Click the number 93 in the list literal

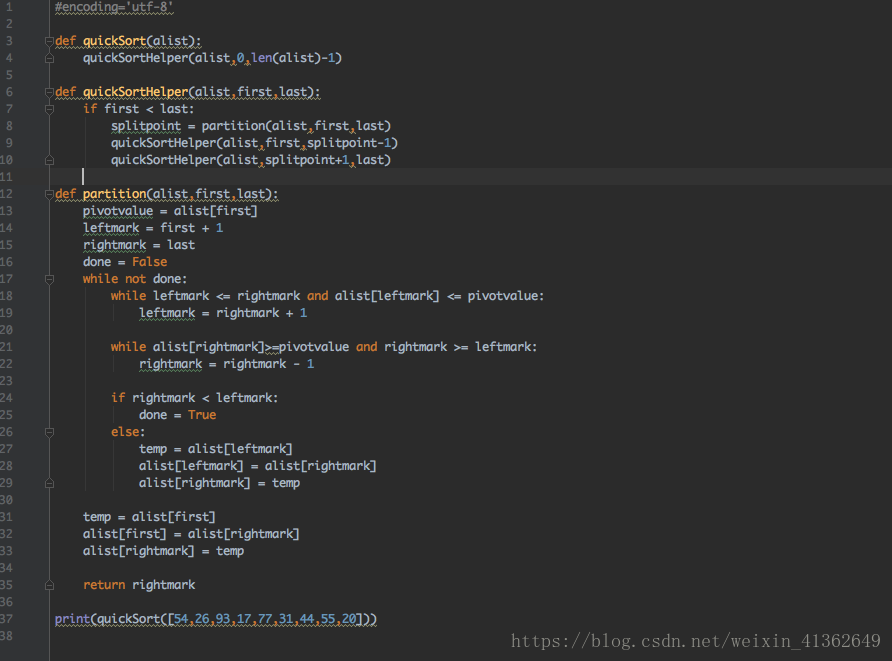[222, 619]
